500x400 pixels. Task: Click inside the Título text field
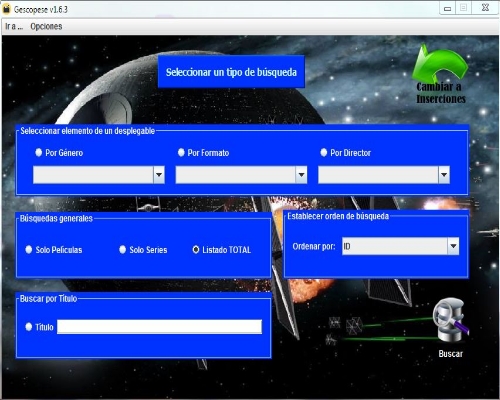click(x=159, y=327)
